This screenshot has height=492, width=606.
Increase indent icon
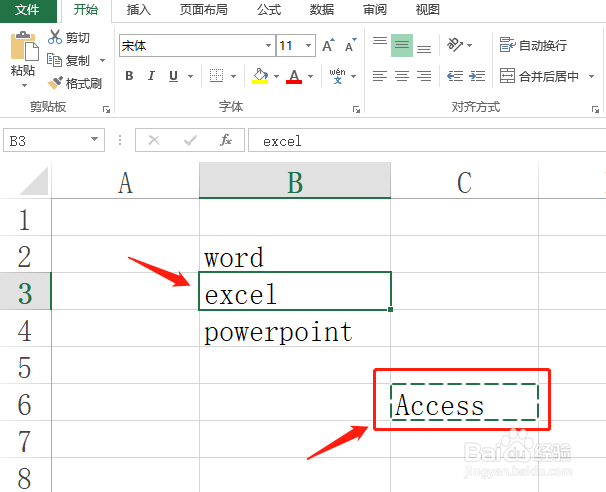[477, 76]
